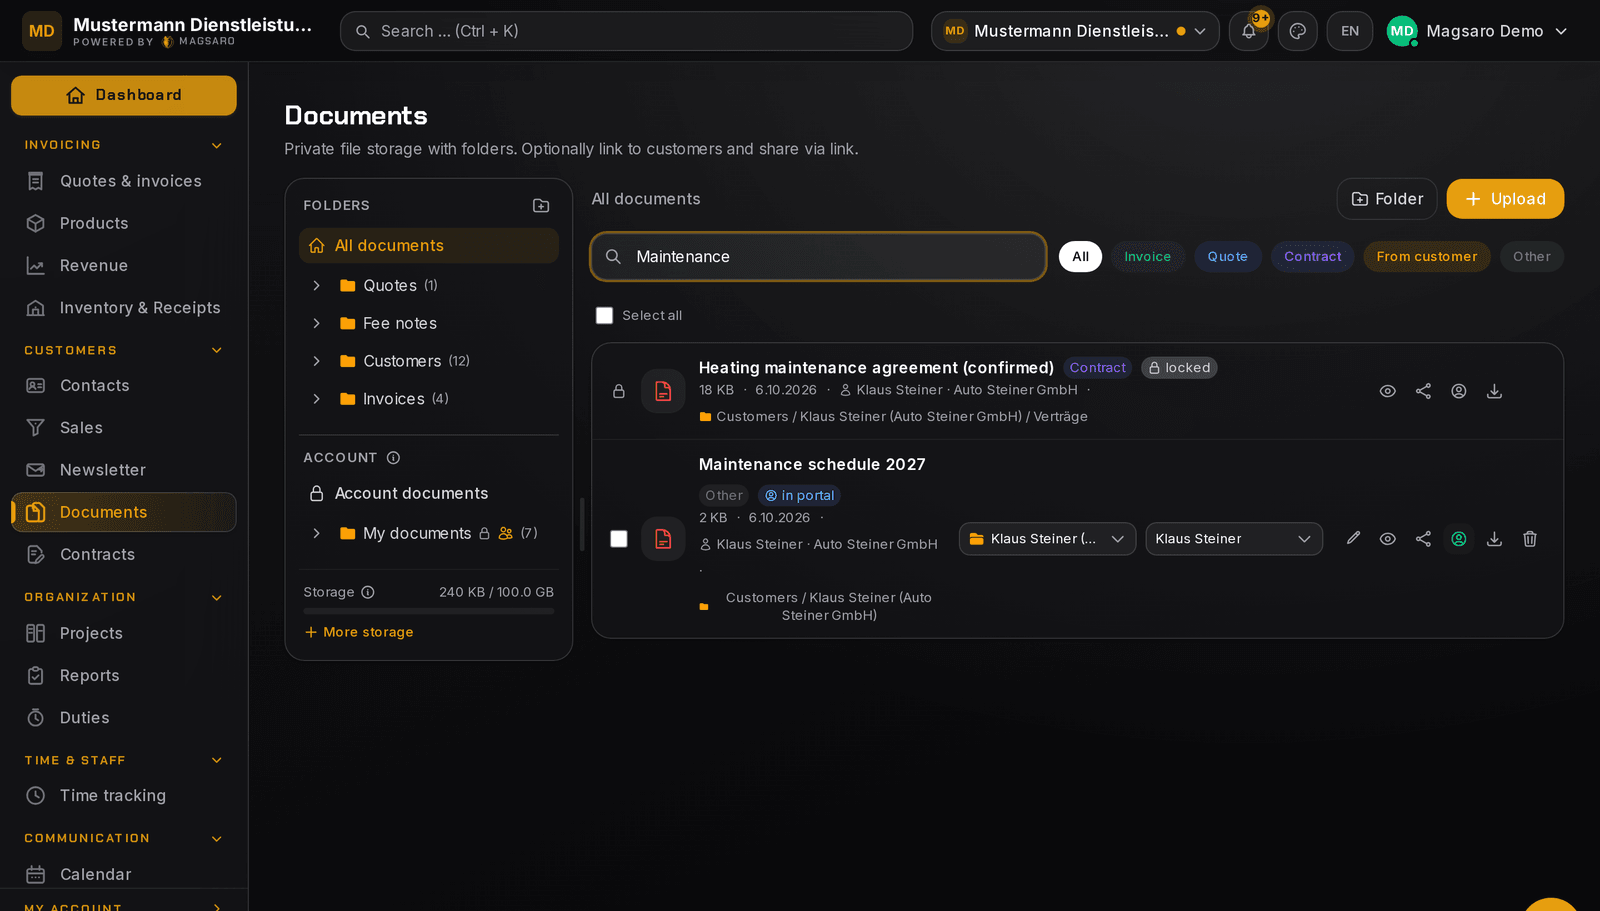Expand the My documents folder
The width and height of the screenshot is (1600, 911).
point(316,534)
